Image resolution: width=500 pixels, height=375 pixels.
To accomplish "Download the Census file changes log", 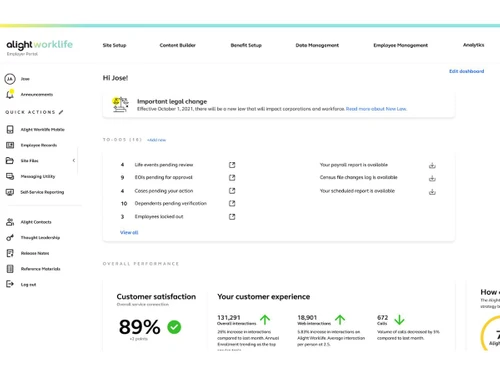I will 432,178.
